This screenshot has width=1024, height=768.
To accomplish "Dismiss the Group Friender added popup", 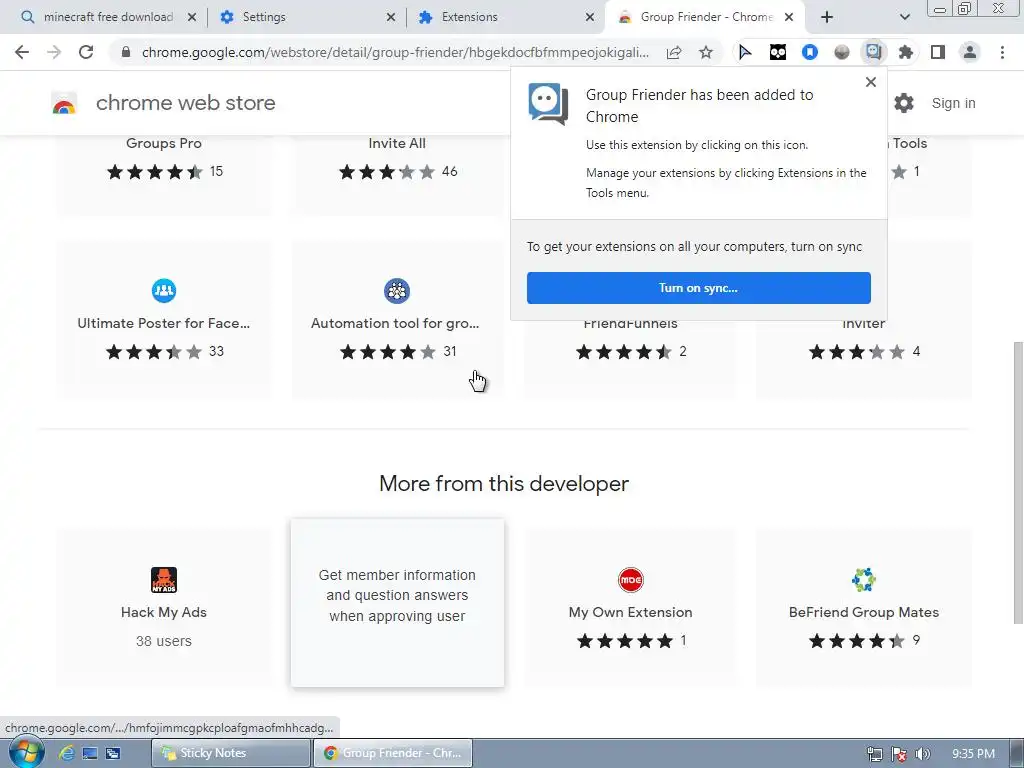I will (871, 82).
